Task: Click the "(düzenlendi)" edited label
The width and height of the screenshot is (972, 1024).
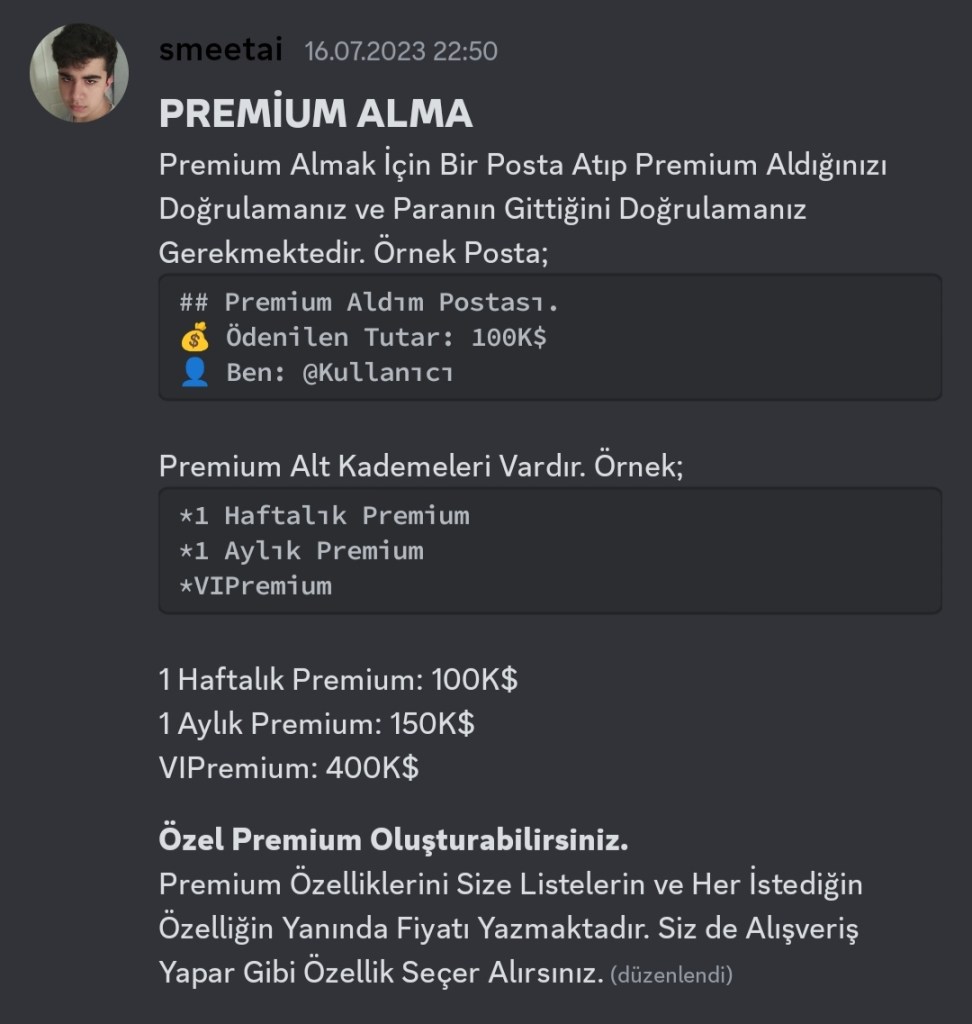Action: 671,974
